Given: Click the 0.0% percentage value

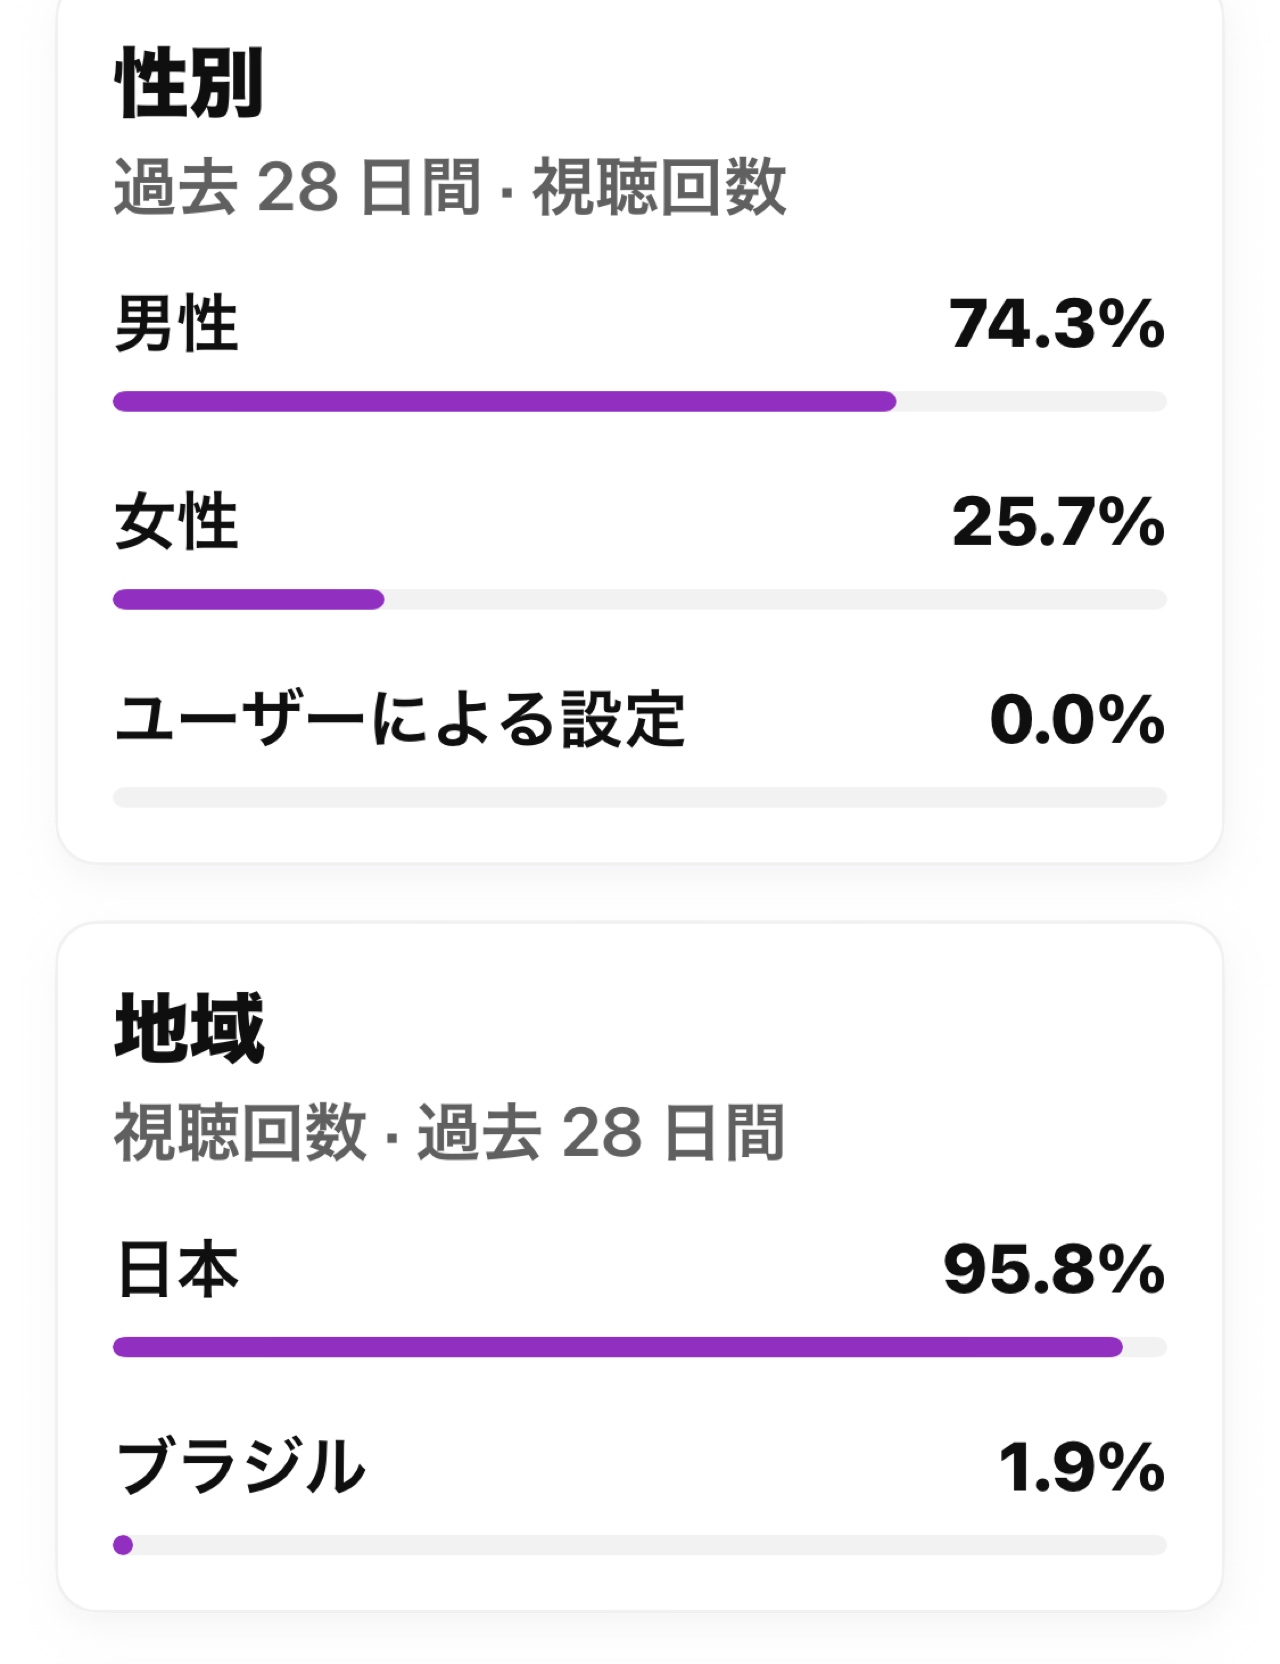Looking at the screenshot, I should pyautogui.click(x=1077, y=720).
